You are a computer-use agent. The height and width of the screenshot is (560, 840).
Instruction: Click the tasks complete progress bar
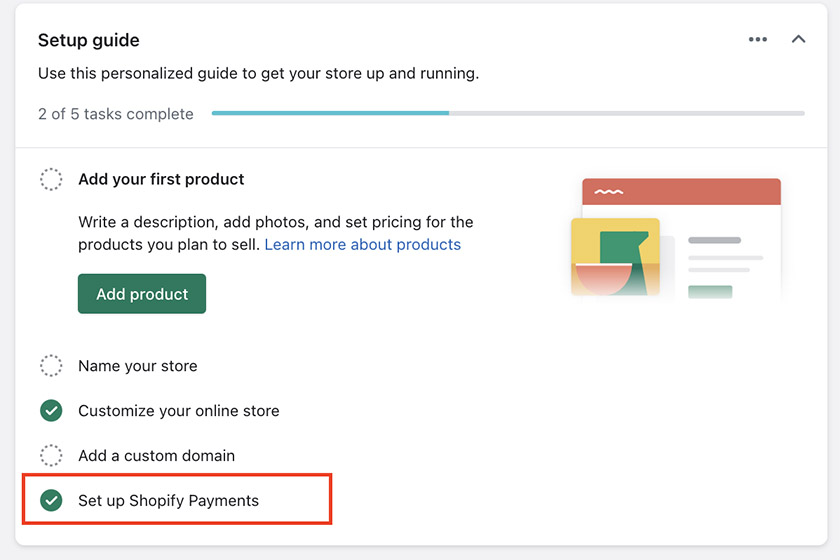(x=508, y=113)
